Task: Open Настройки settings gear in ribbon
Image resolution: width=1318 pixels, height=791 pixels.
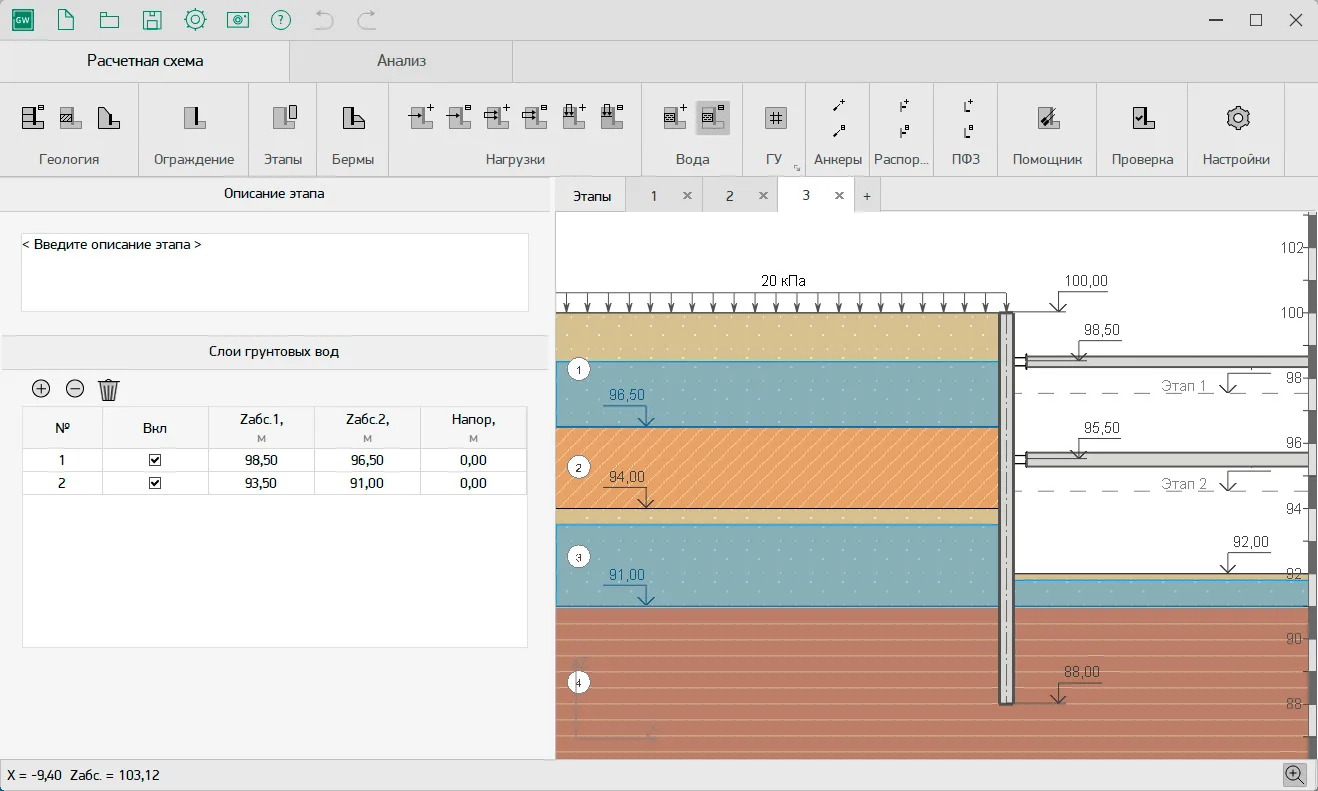Action: click(x=1237, y=117)
